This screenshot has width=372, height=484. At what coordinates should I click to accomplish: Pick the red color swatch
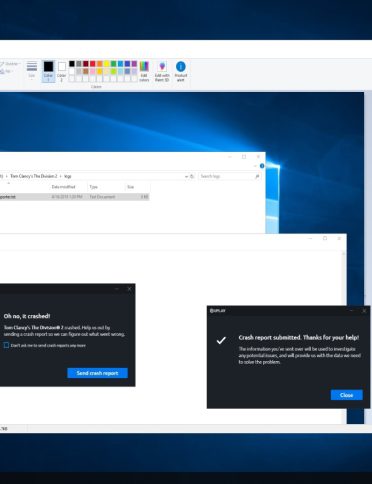click(x=93, y=64)
